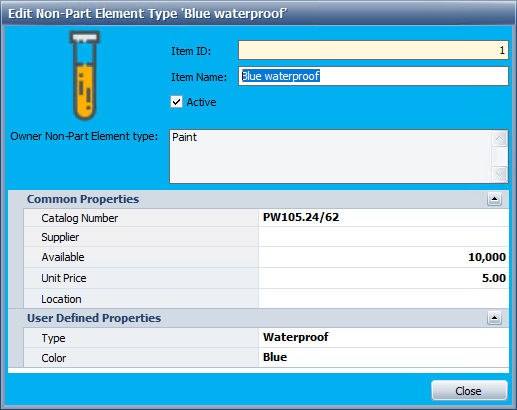Collapse the User Defined Properties section
517x410 pixels.
[x=494, y=318]
